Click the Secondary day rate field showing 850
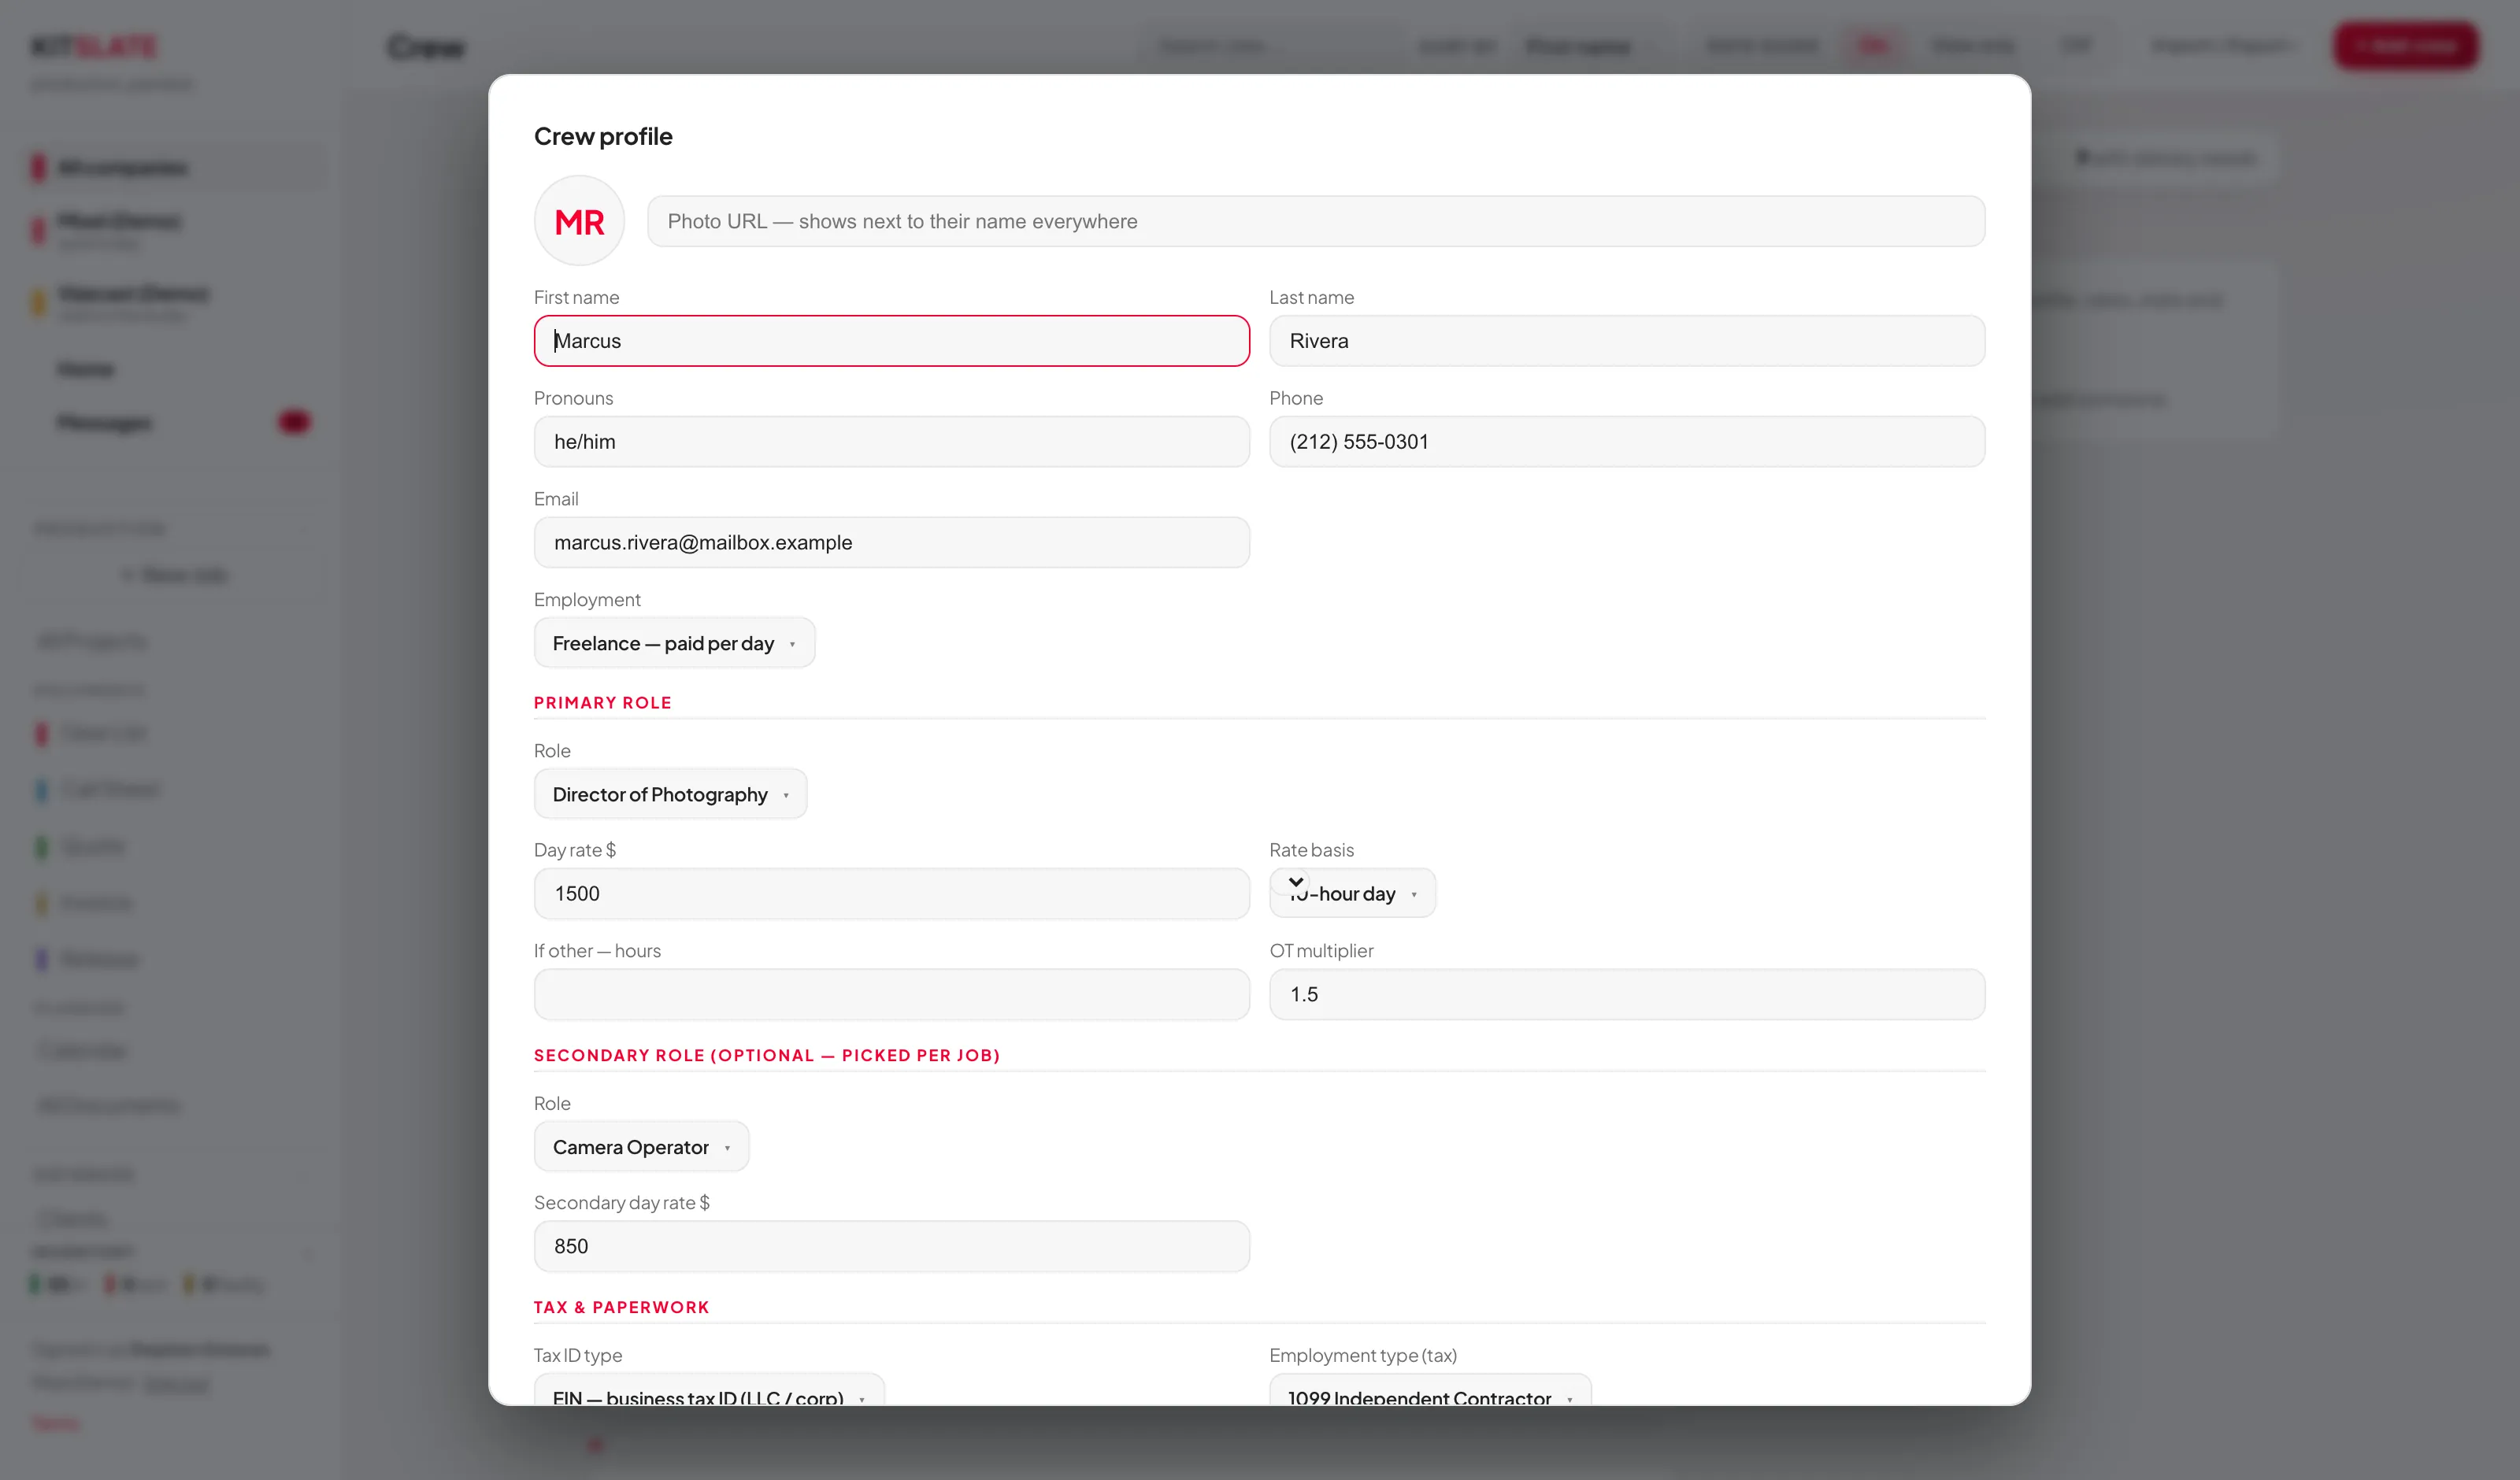 [891, 1247]
